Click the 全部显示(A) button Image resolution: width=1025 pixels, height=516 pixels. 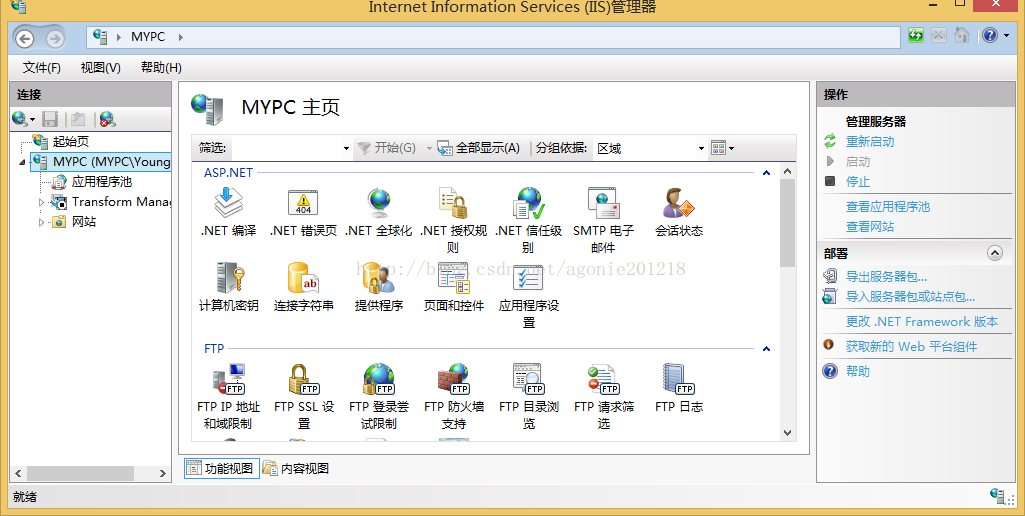click(479, 148)
